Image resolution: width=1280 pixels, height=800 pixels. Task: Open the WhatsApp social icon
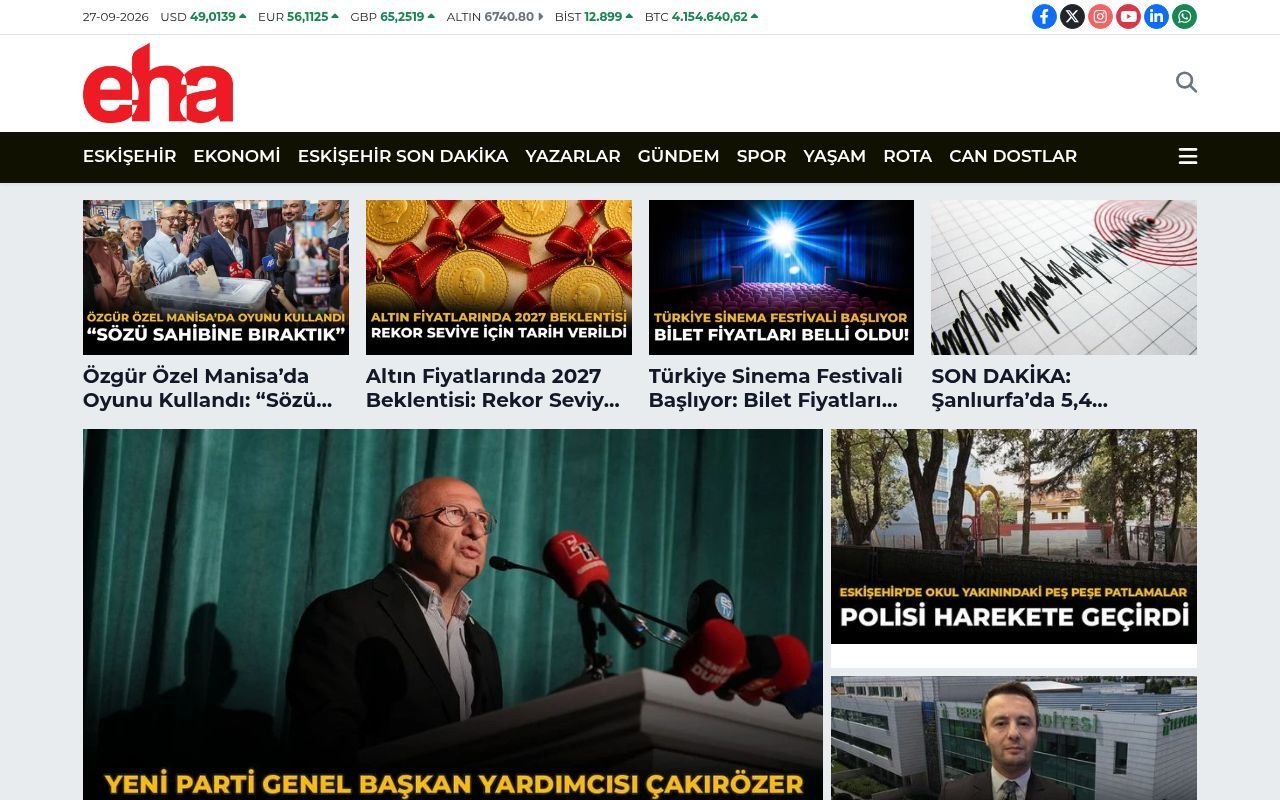(1184, 16)
